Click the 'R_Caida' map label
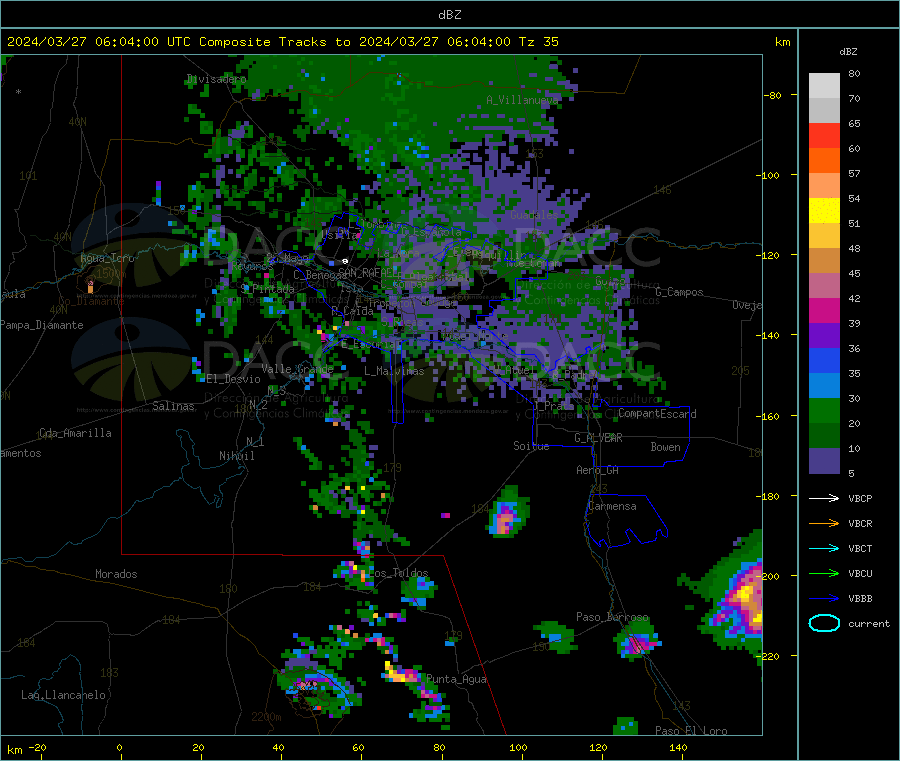Viewport: 900px width, 761px height. 352,311
